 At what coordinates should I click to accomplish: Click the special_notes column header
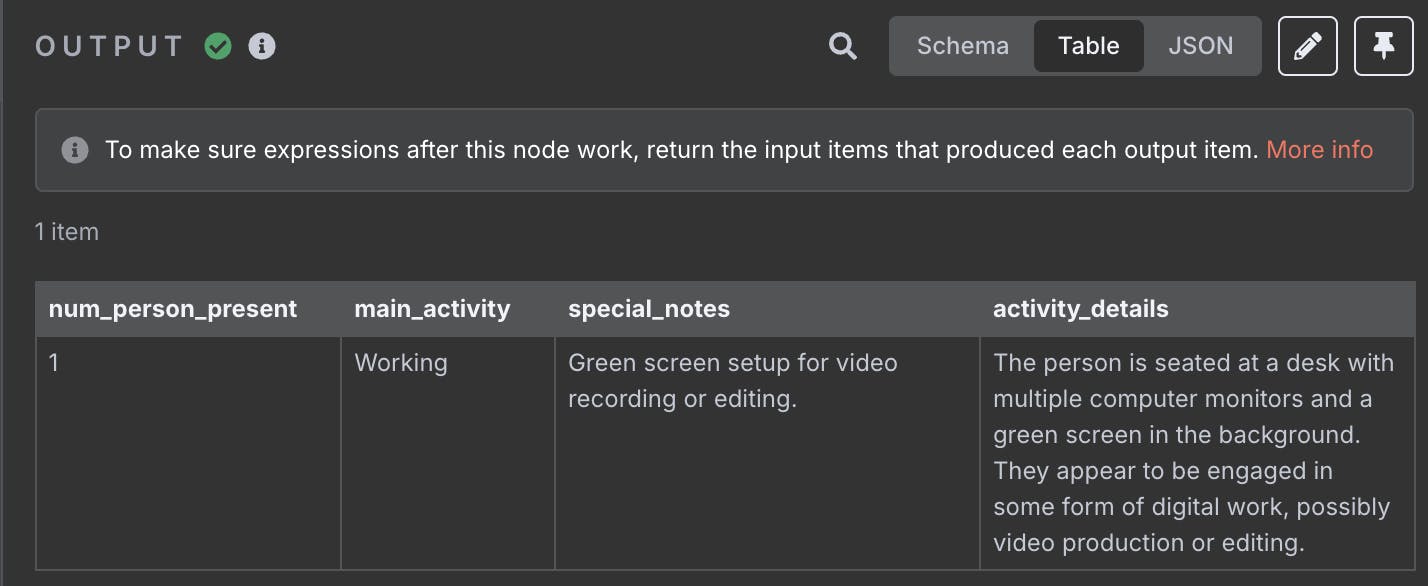pyautogui.click(x=767, y=309)
